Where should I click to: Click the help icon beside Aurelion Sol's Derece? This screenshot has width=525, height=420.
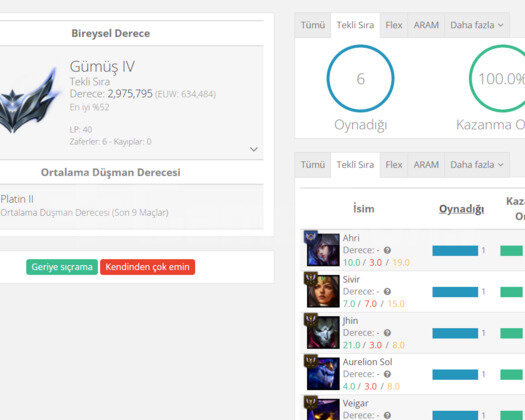(x=387, y=374)
